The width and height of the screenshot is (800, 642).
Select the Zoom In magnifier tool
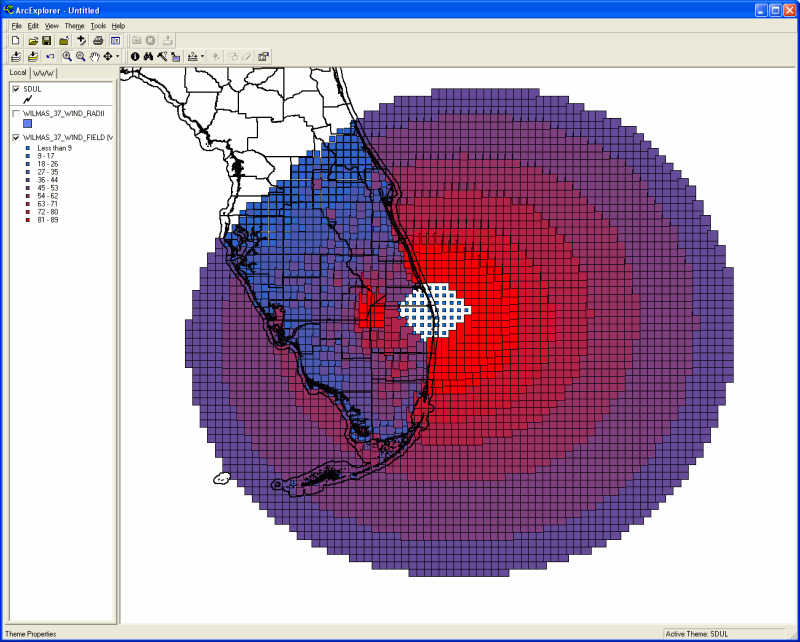click(67, 57)
